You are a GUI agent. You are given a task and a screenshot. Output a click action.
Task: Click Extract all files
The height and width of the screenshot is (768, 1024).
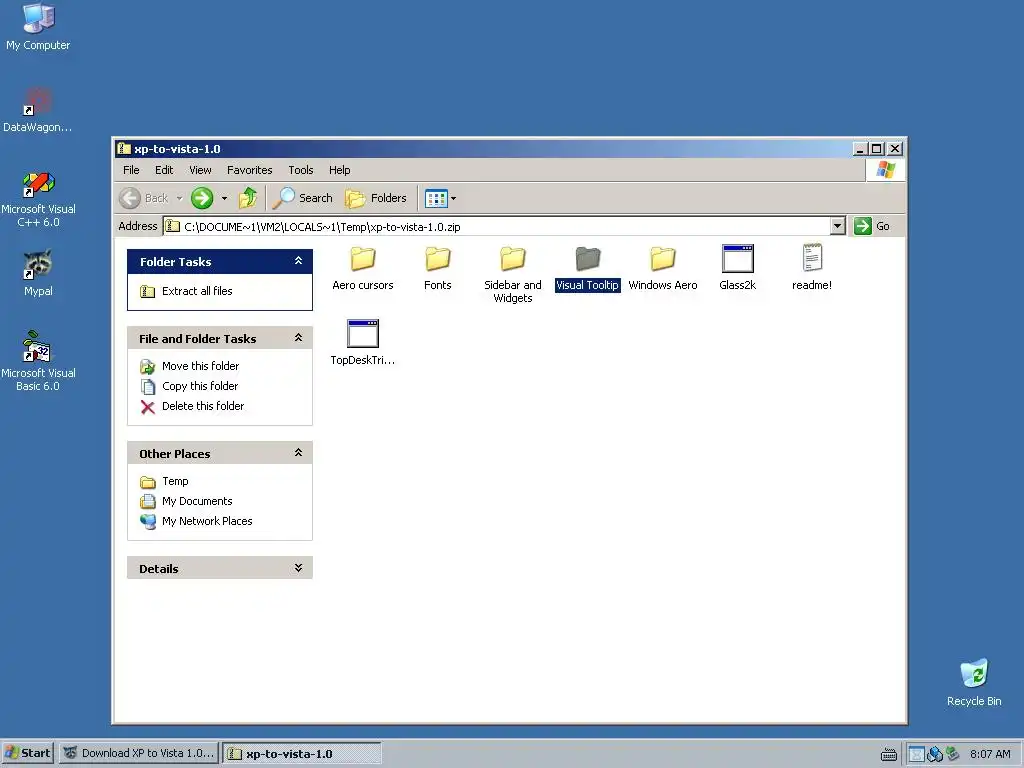point(187,291)
